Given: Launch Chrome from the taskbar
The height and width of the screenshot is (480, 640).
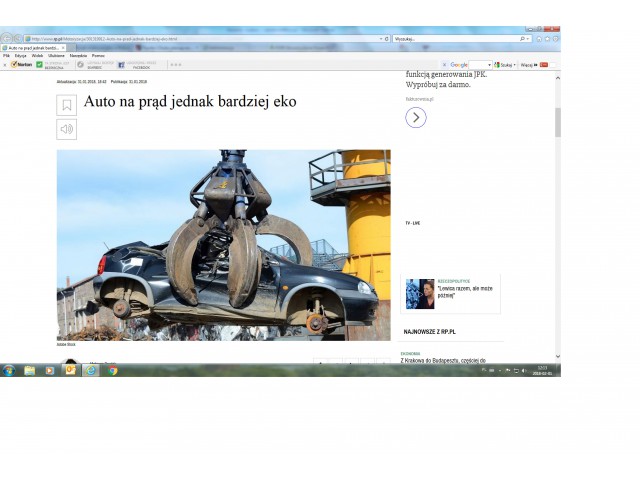Looking at the screenshot, I should [112, 370].
